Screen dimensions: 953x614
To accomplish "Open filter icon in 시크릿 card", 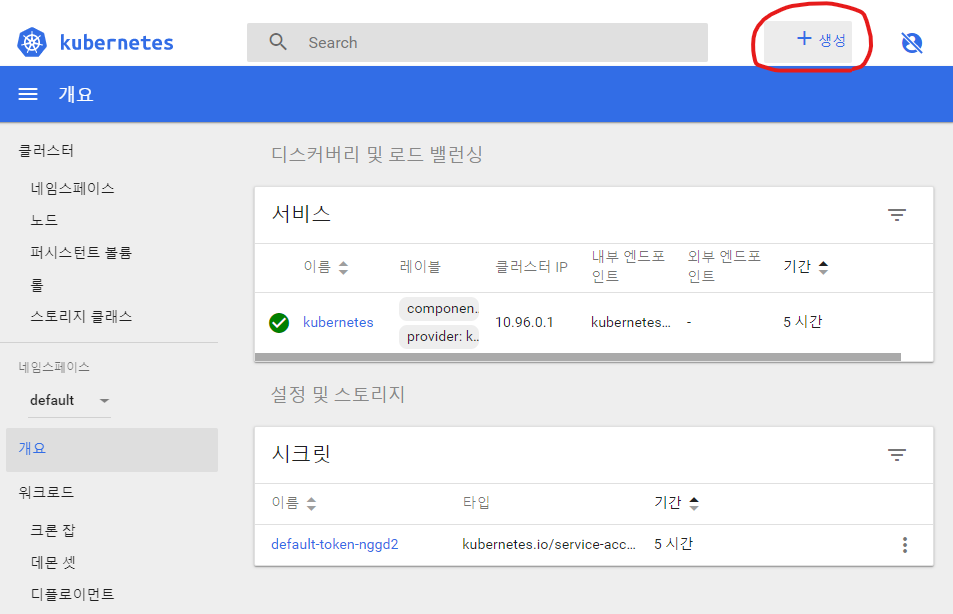I will pyautogui.click(x=896, y=455).
